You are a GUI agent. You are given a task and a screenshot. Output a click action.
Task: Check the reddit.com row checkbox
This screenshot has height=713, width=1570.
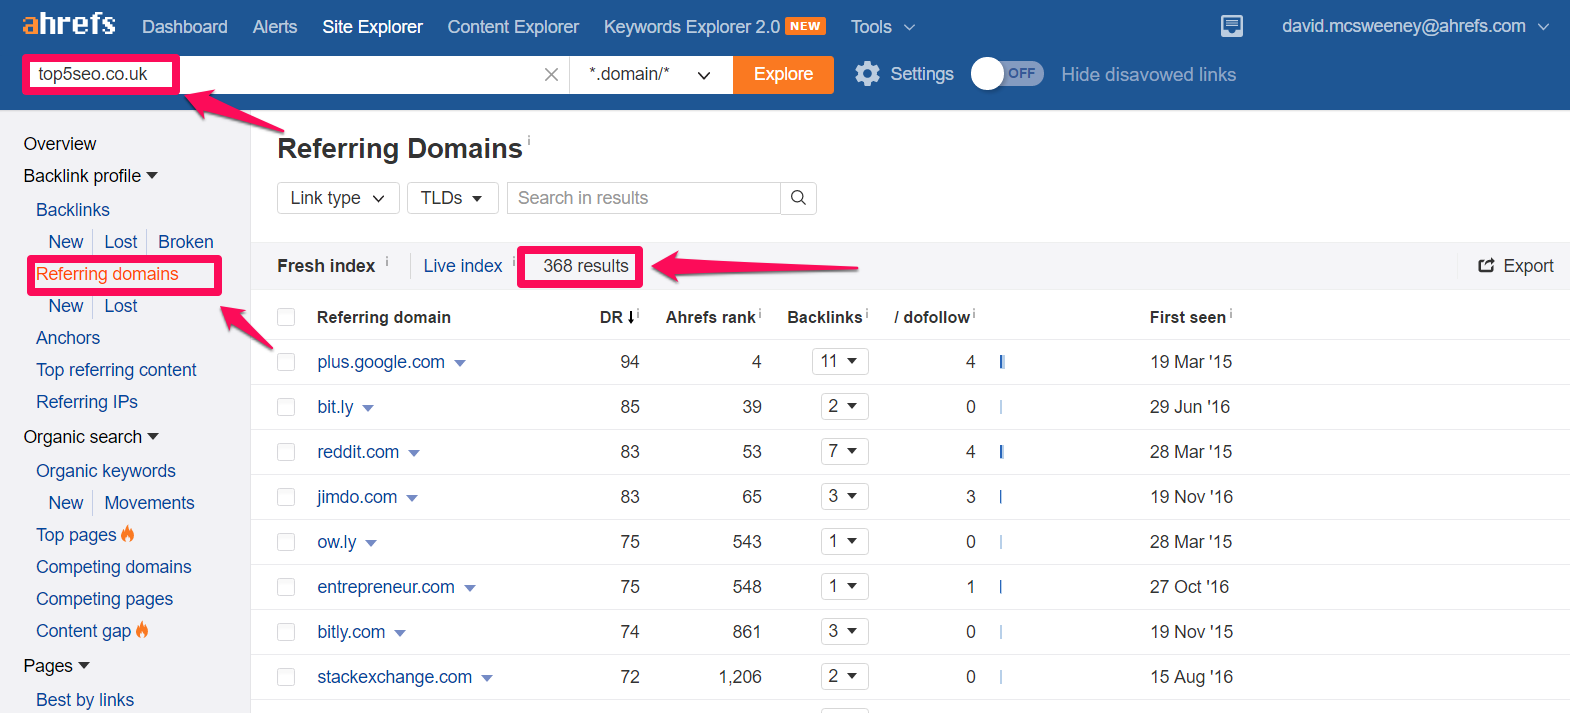286,452
